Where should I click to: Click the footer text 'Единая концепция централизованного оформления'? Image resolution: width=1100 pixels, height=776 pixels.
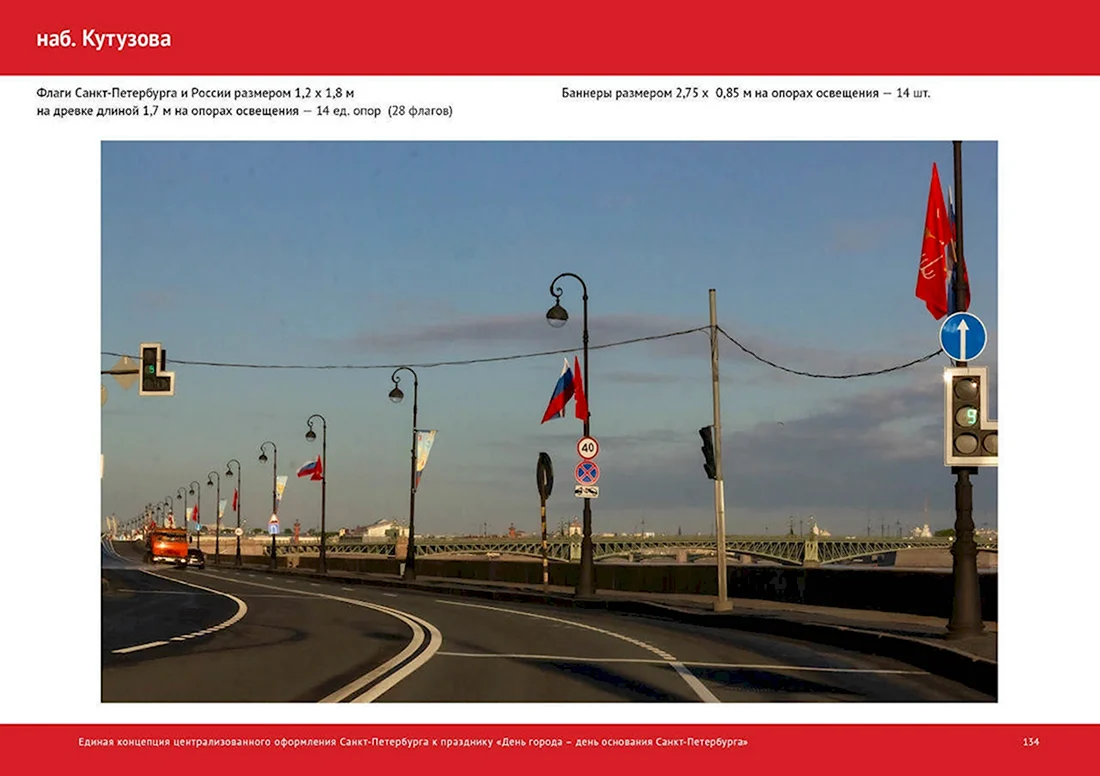(x=207, y=742)
